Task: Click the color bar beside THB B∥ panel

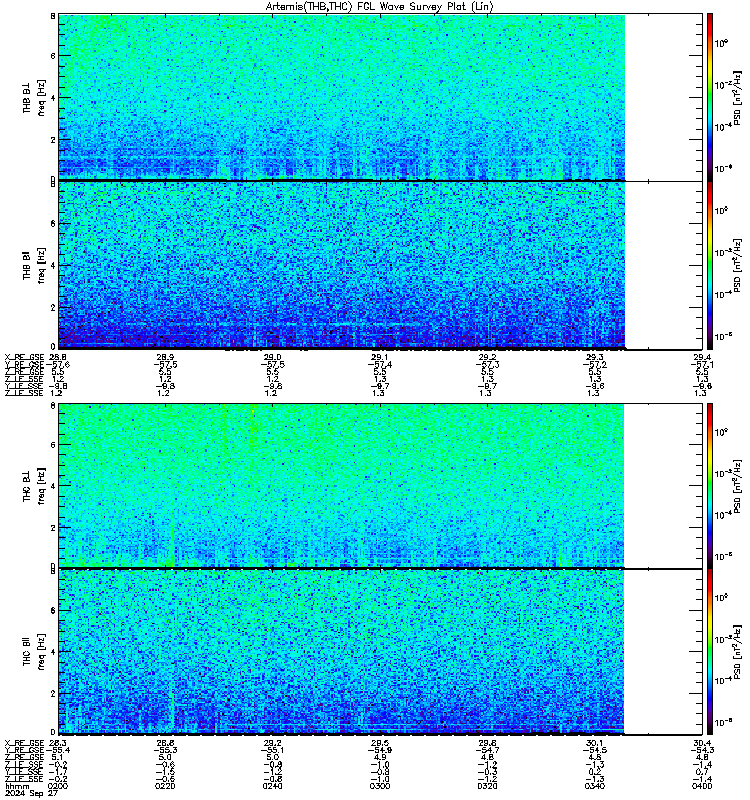Action: click(x=710, y=265)
